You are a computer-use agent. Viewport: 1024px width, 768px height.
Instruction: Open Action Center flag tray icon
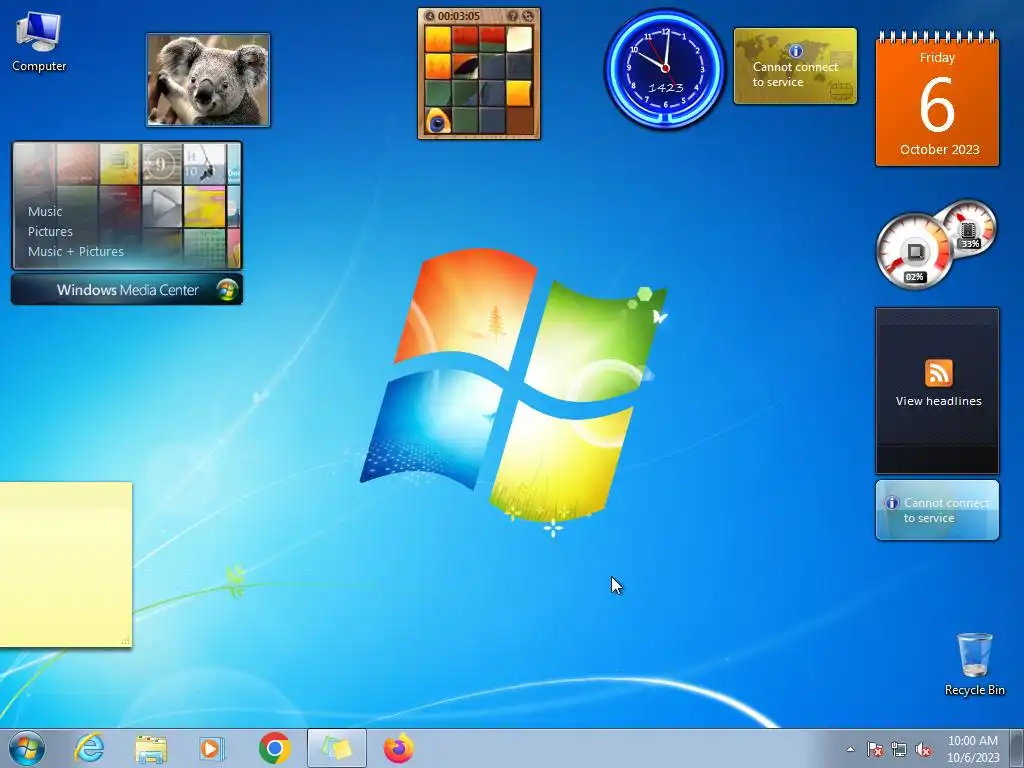coord(874,749)
